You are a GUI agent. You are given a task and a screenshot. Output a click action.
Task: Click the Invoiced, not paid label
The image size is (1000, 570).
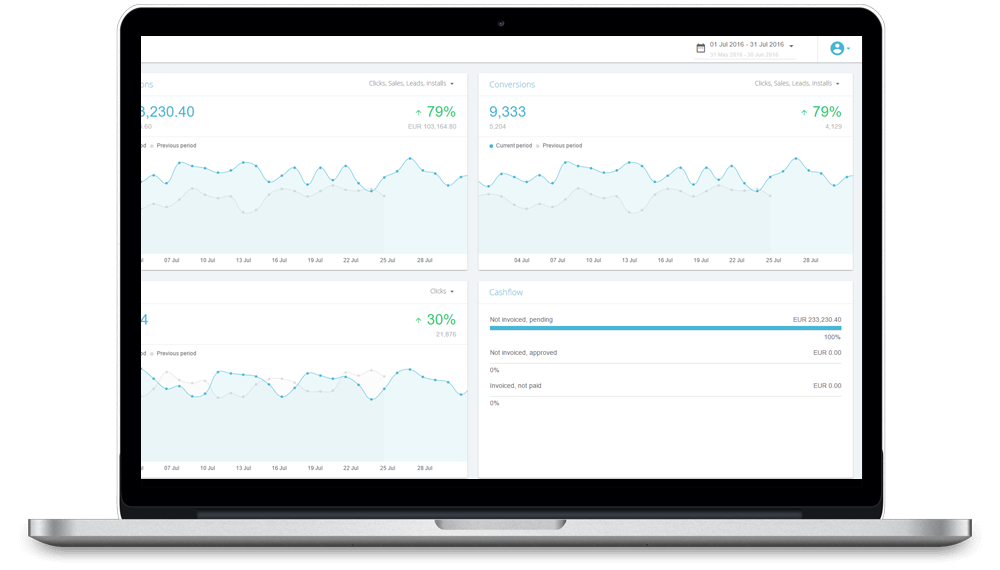pos(515,386)
